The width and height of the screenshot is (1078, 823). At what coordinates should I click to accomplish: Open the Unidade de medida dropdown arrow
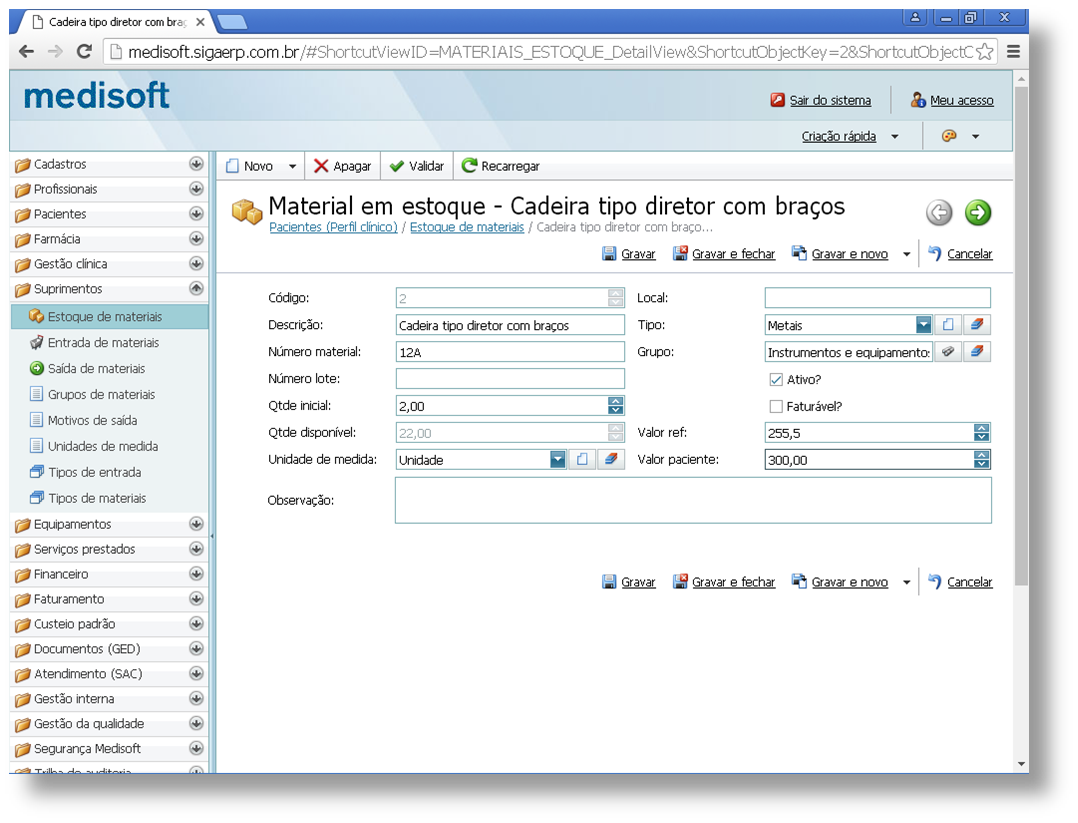[x=558, y=459]
